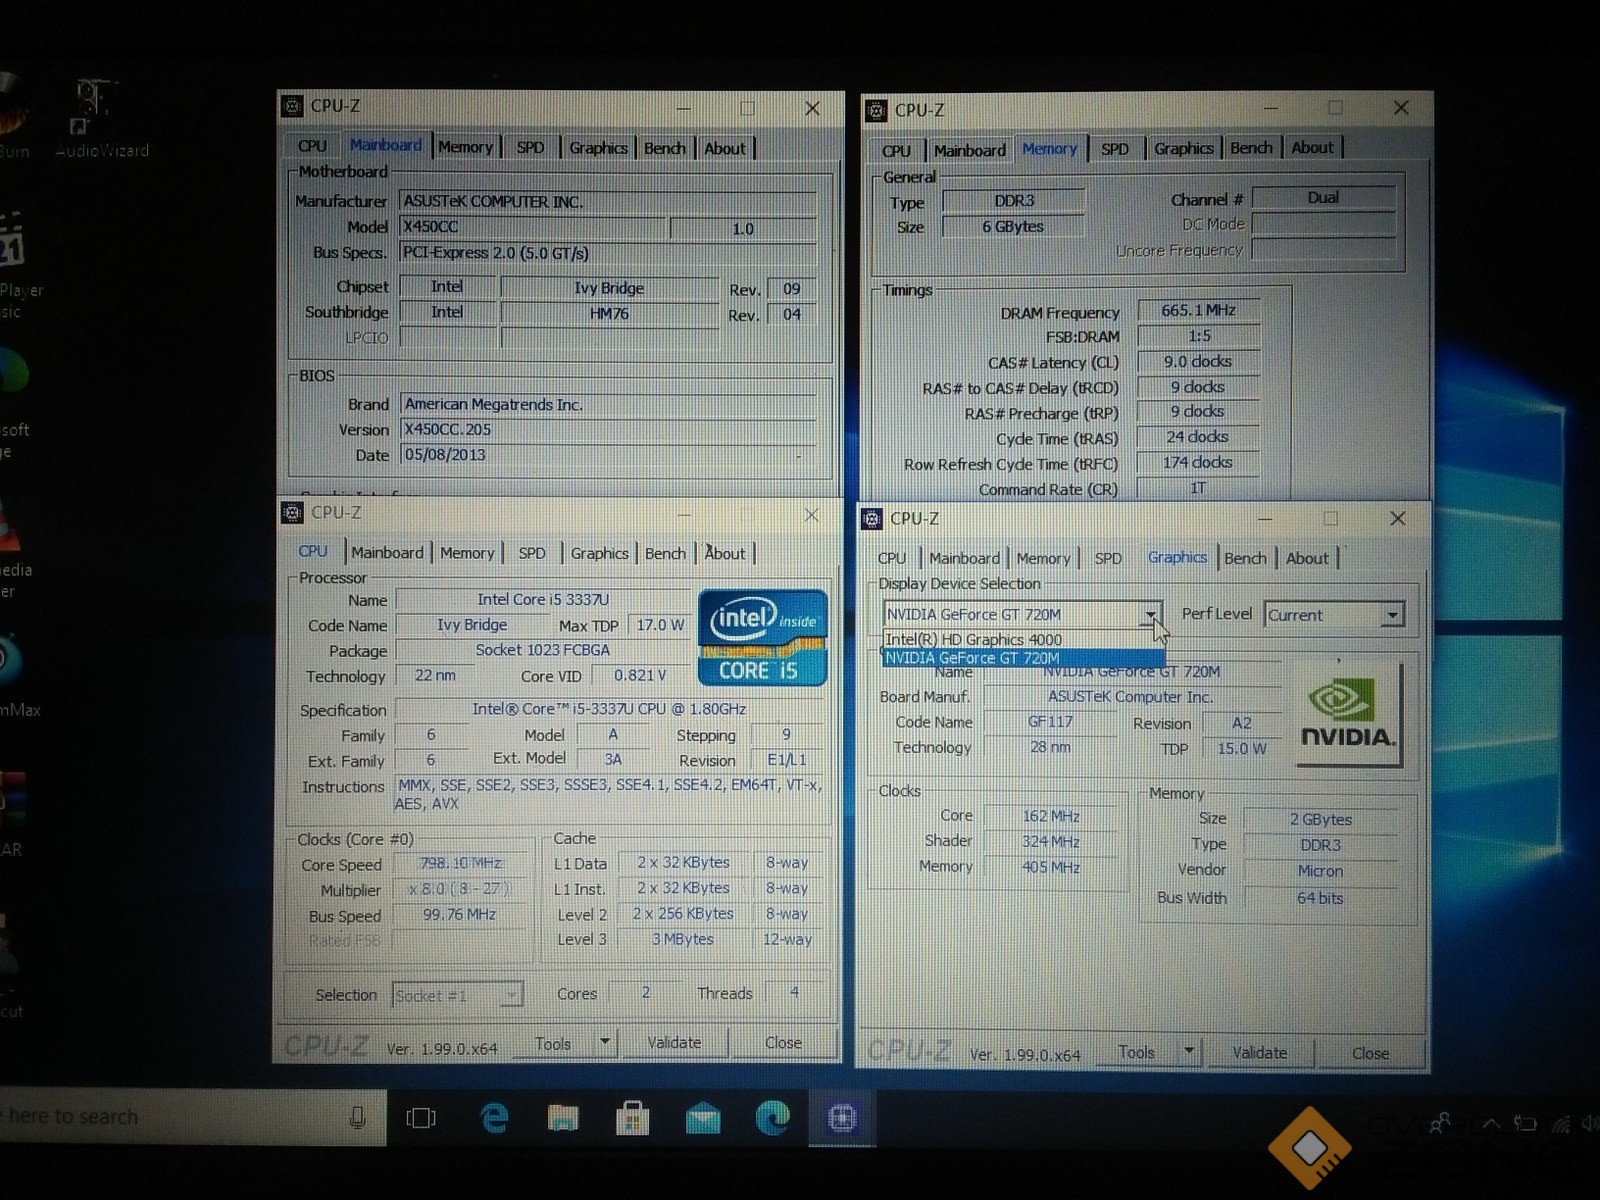Click the Level 3 cache 3 MBytes value
Viewport: 1600px width, 1200px height.
tap(683, 940)
